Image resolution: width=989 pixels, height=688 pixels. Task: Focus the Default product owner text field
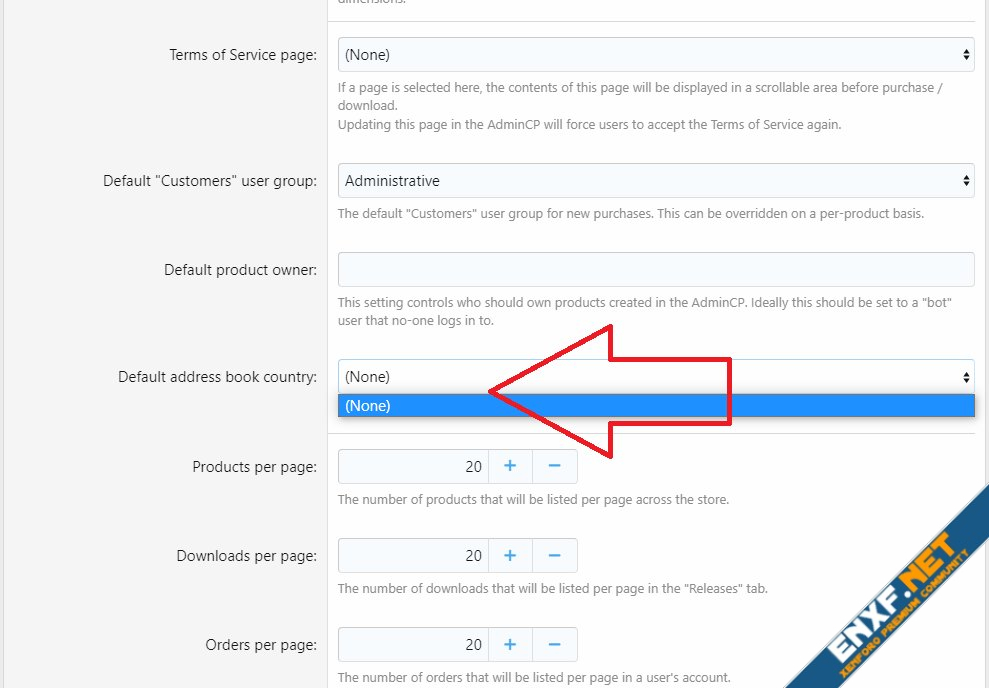click(x=655, y=270)
